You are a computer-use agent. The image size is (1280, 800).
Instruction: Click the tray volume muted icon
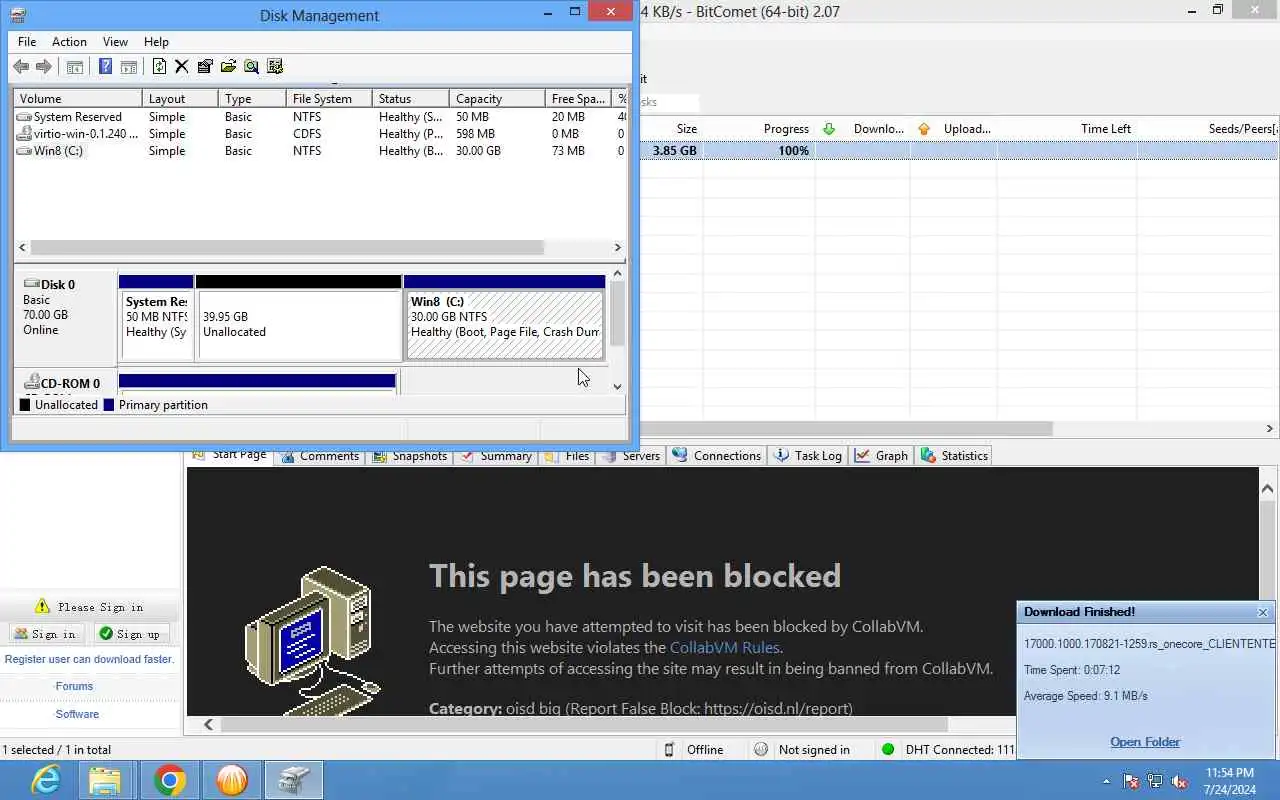click(x=1180, y=781)
